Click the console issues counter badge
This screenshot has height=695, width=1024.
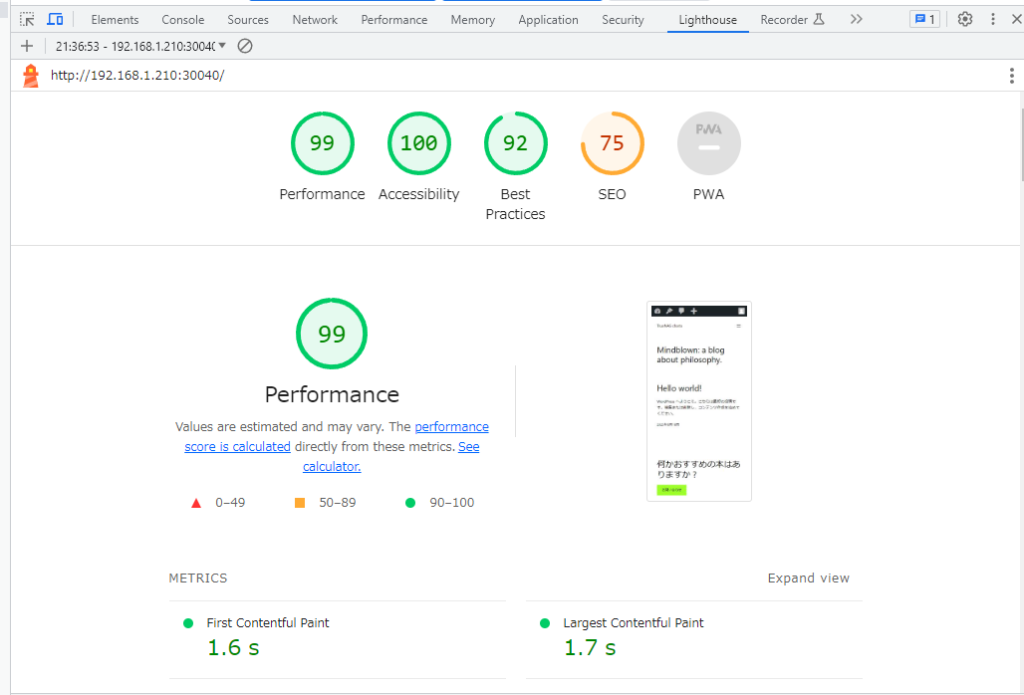924,19
